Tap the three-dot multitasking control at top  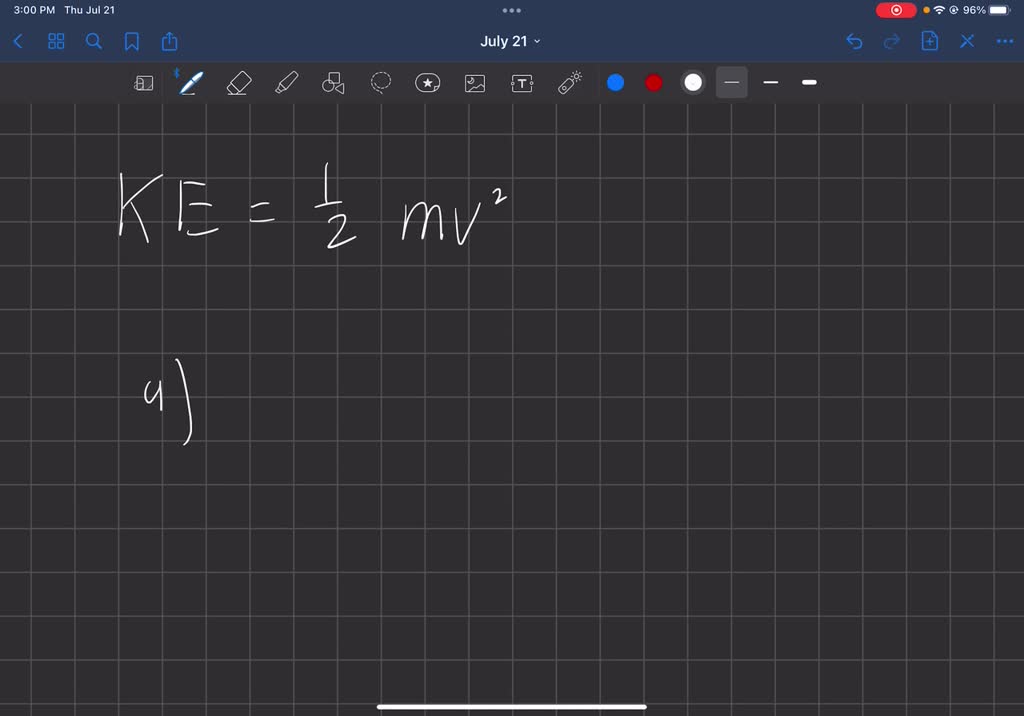pyautogui.click(x=512, y=10)
